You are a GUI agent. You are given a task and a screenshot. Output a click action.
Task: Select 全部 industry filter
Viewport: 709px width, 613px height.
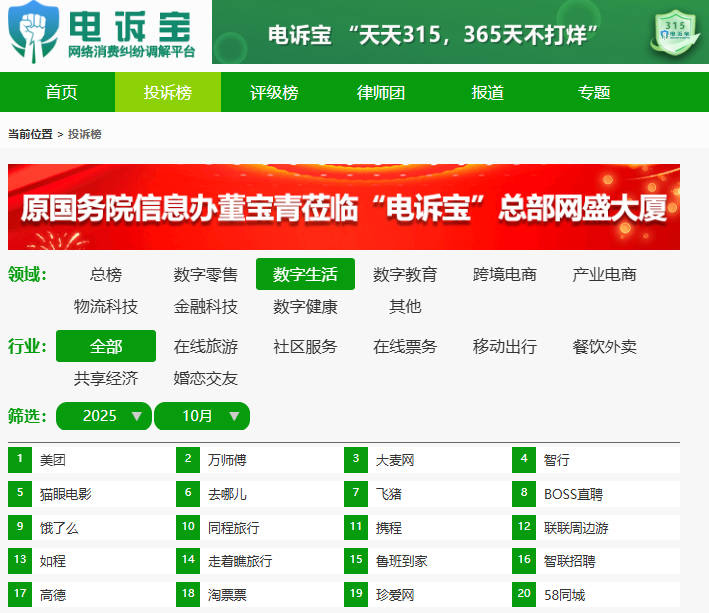[106, 346]
